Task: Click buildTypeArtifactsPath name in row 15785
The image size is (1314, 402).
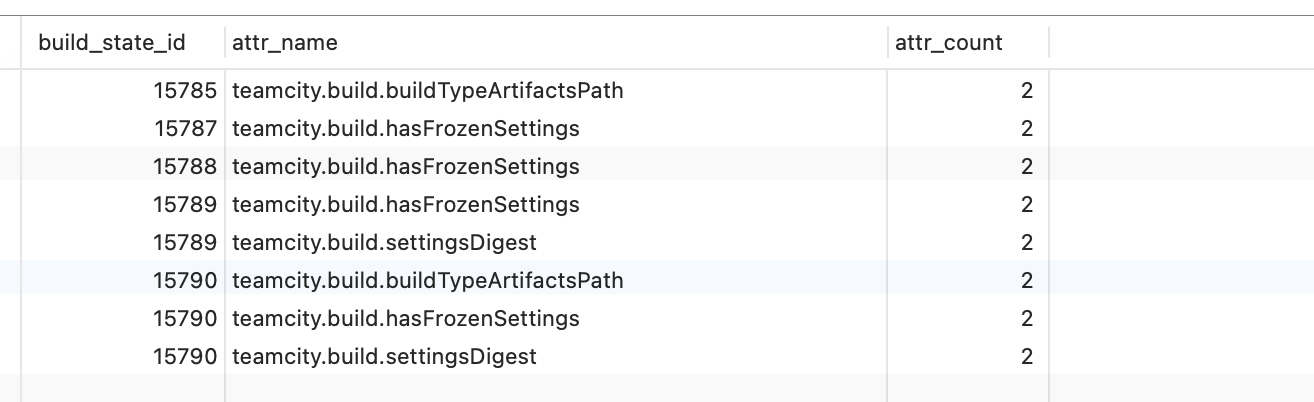Action: (x=427, y=91)
